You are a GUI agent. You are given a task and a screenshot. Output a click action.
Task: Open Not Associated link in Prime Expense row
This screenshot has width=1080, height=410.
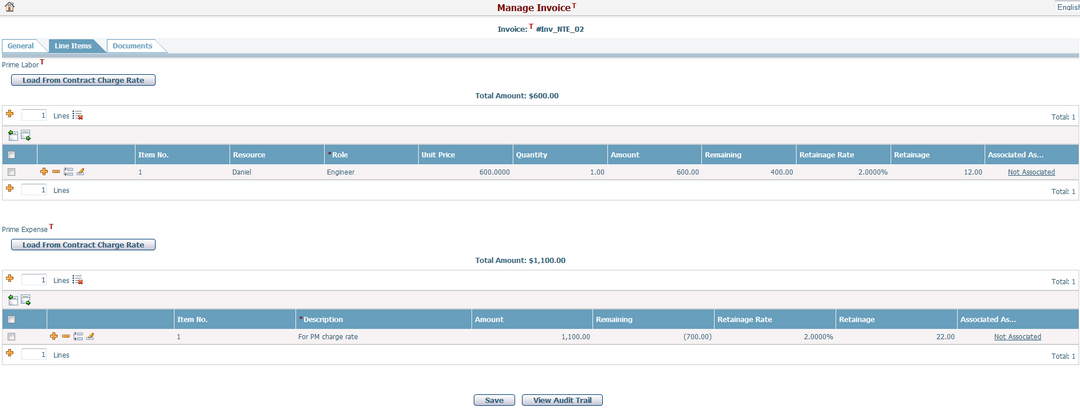pyautogui.click(x=1017, y=337)
